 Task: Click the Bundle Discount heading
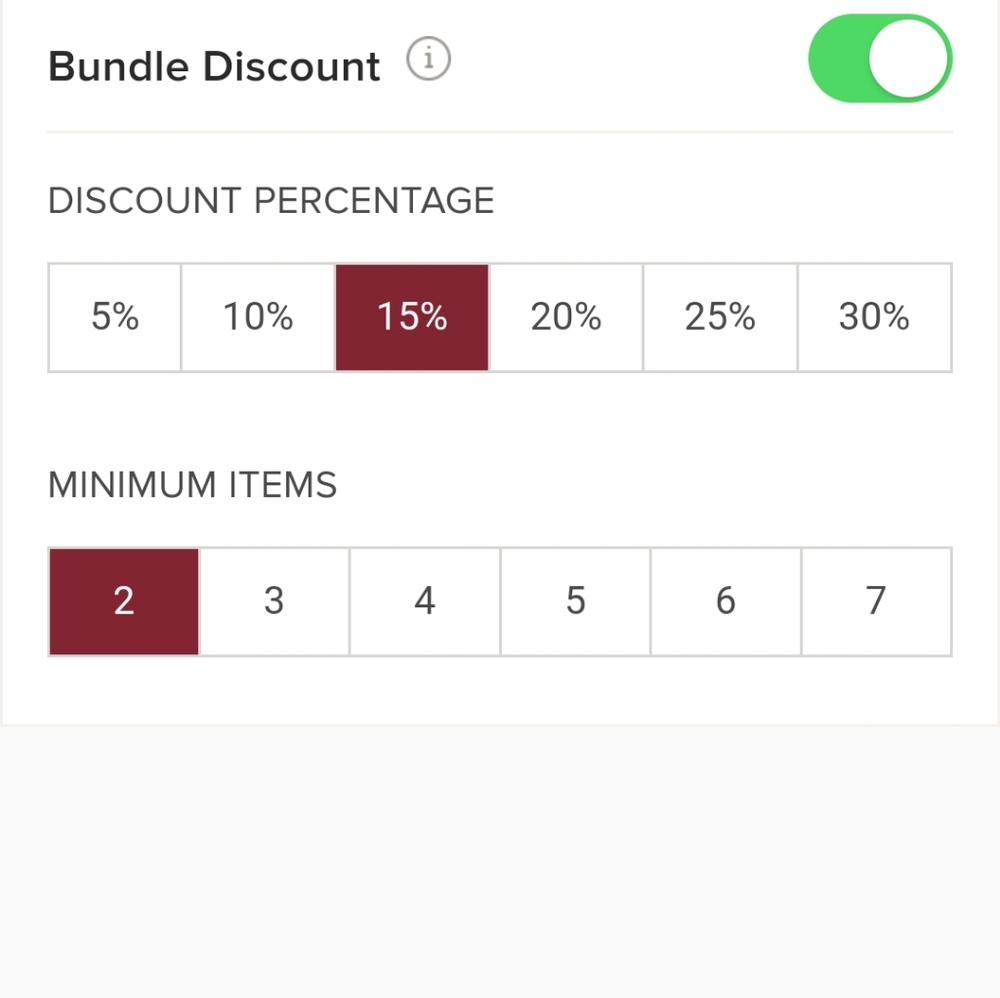214,64
